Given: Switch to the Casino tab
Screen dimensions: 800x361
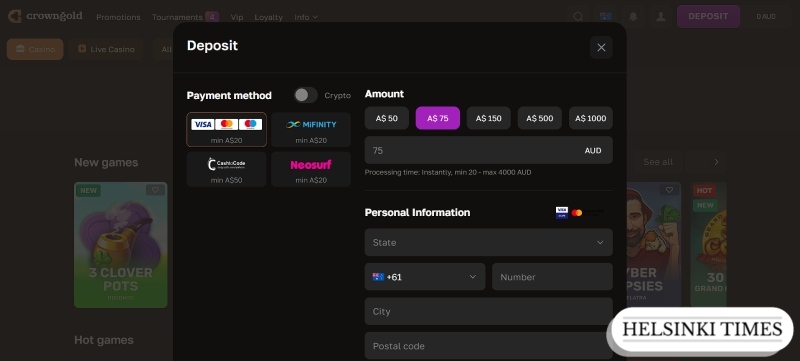Looking at the screenshot, I should click(35, 49).
